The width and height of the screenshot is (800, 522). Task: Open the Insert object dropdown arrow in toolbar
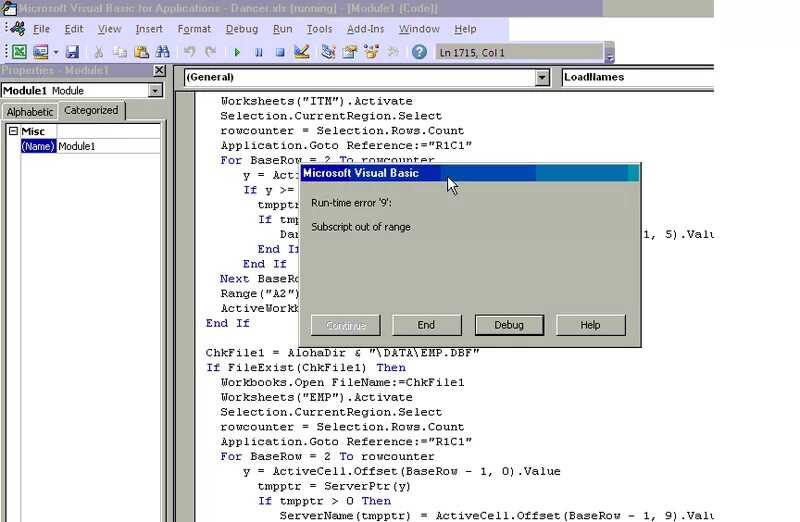(x=56, y=52)
